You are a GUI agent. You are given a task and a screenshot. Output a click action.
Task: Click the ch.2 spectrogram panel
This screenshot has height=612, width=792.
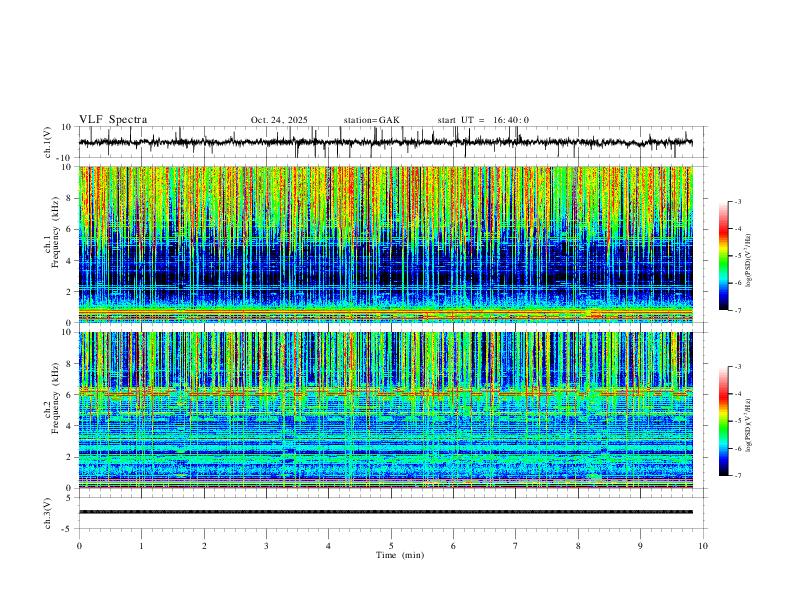[x=386, y=410]
